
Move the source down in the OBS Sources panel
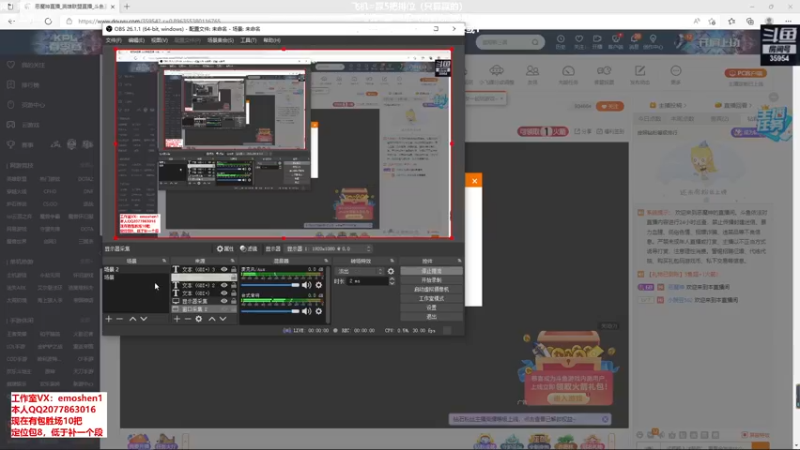223,319
